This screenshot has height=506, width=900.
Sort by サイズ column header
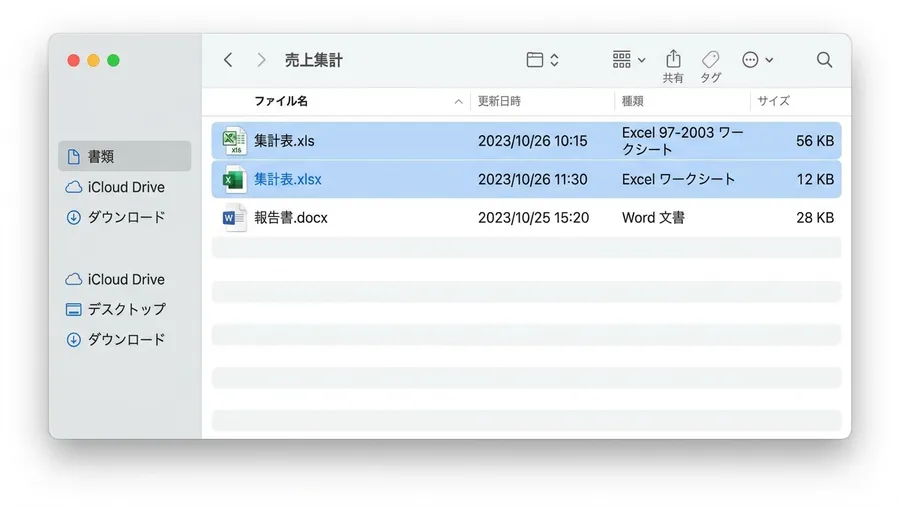(773, 101)
